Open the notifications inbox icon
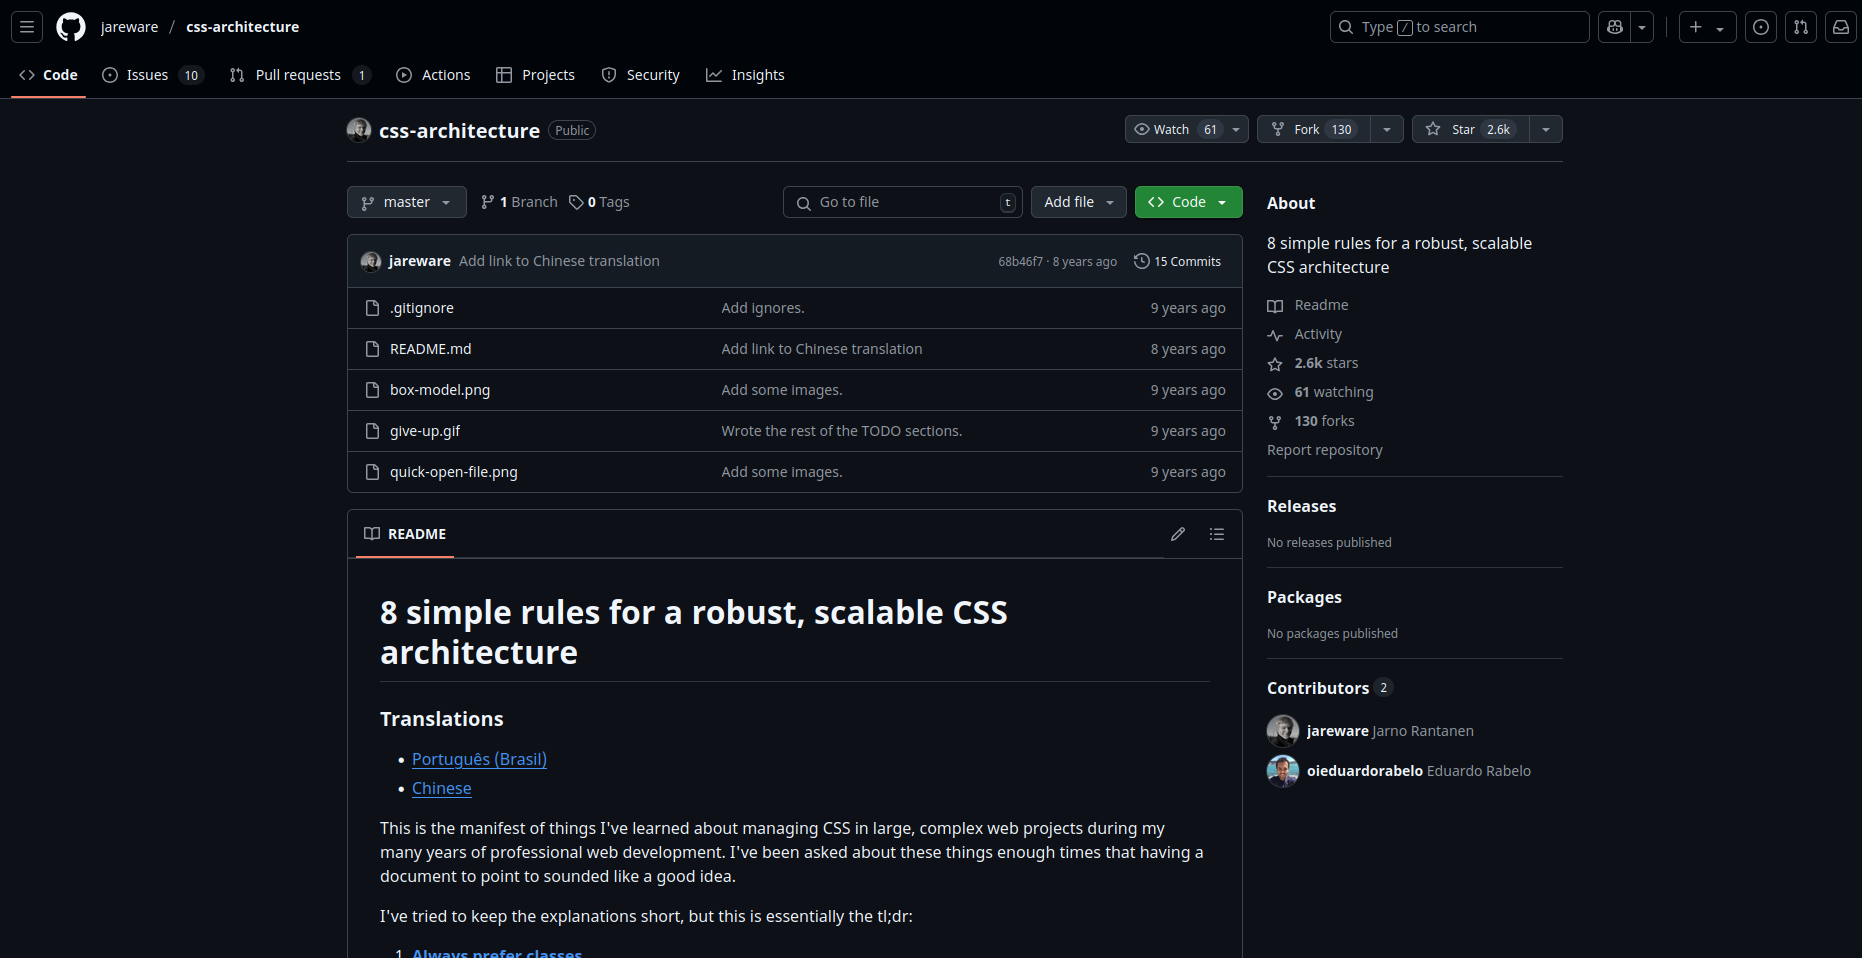 point(1840,27)
